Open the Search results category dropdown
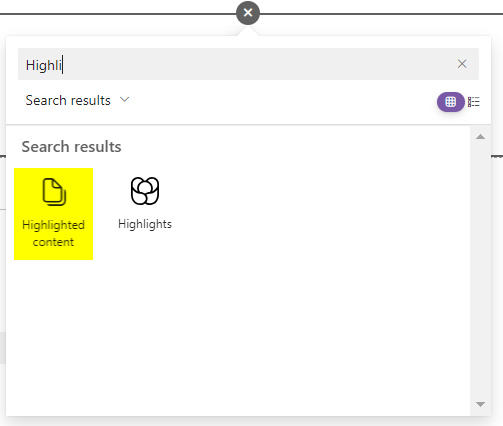503x426 pixels. click(x=77, y=100)
